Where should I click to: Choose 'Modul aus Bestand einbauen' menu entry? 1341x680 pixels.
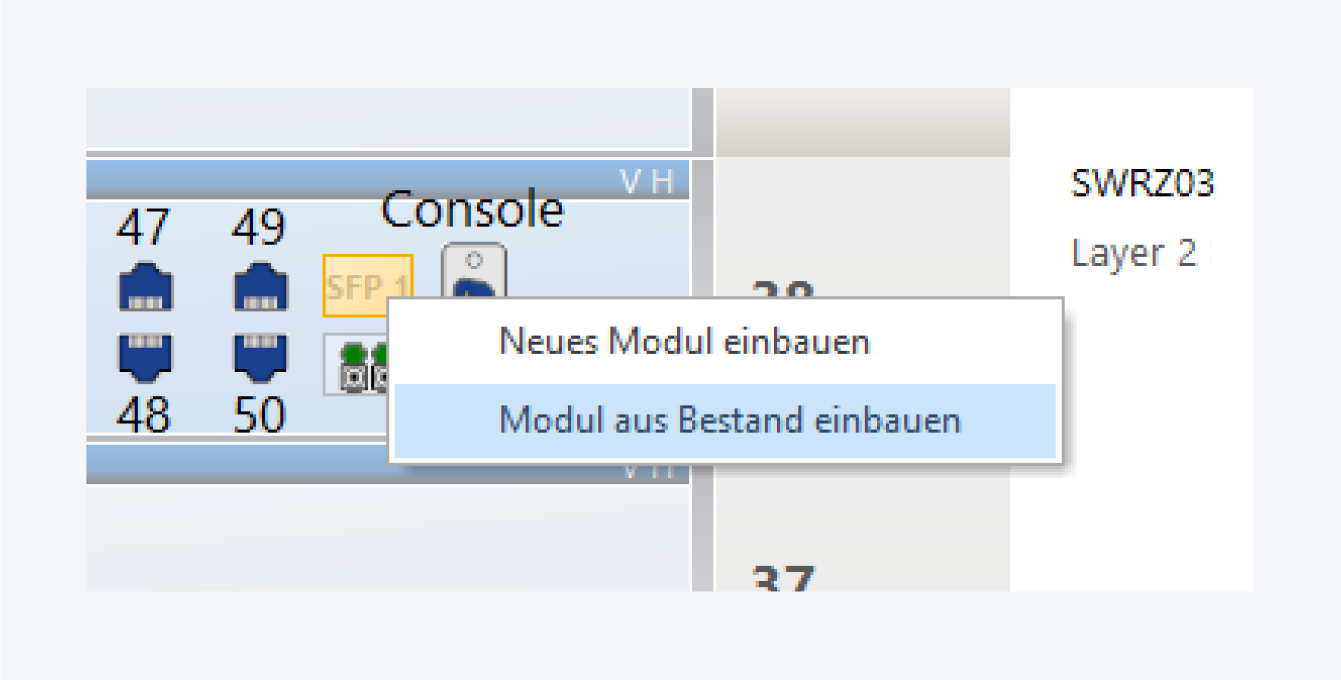tap(729, 420)
